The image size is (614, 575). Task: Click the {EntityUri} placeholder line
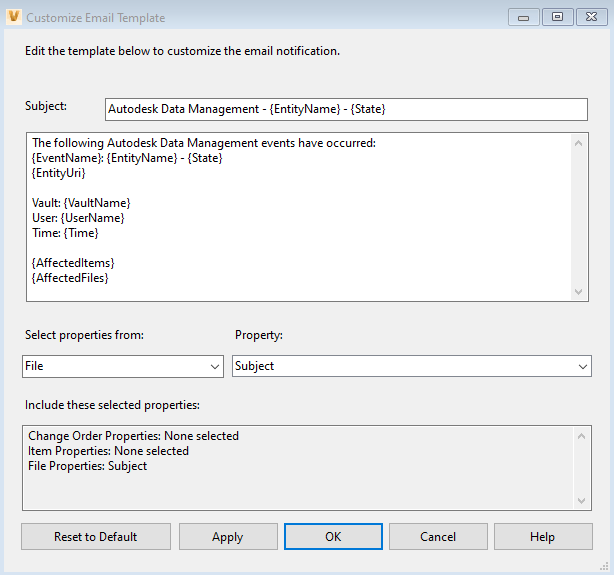tap(58, 173)
